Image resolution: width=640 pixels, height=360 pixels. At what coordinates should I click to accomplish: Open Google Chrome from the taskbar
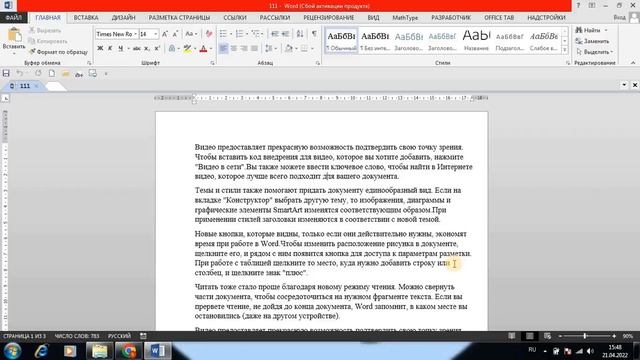click(129, 351)
